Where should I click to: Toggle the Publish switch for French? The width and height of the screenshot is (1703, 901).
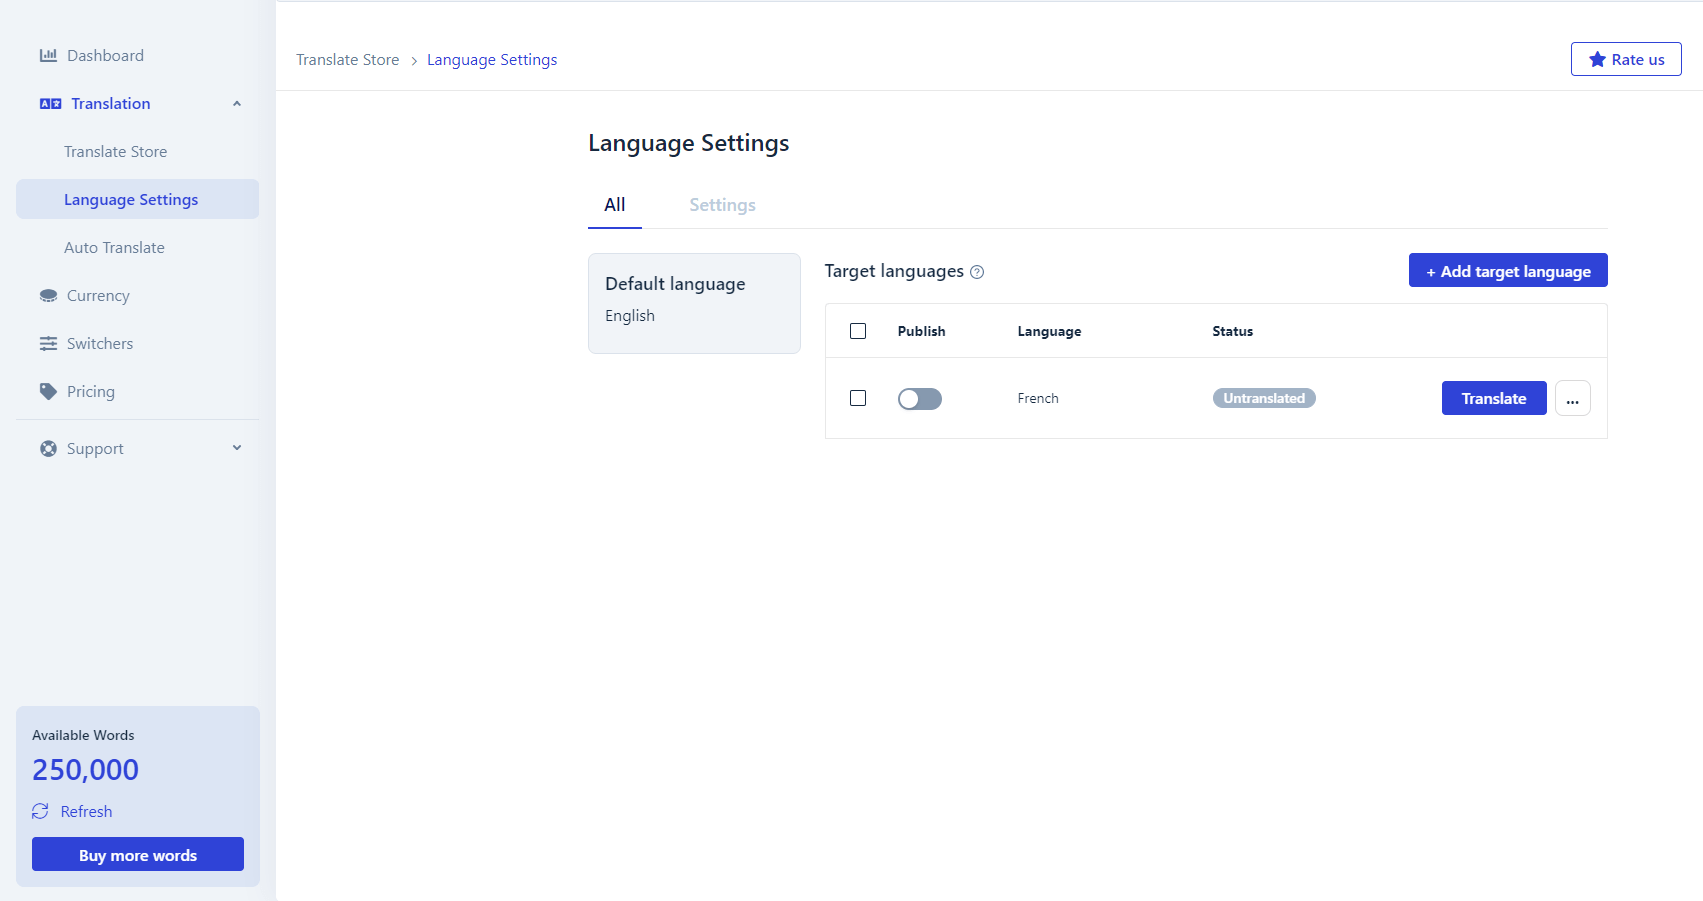pos(920,399)
